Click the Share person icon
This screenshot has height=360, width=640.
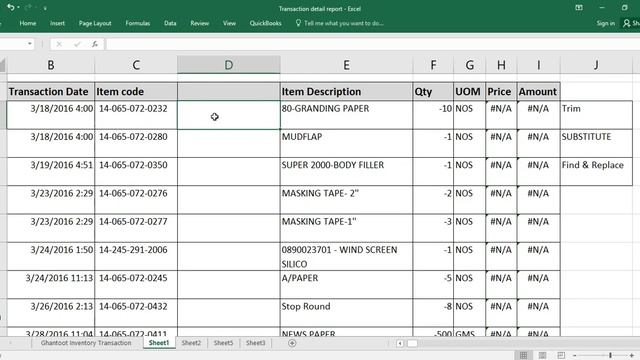point(627,23)
